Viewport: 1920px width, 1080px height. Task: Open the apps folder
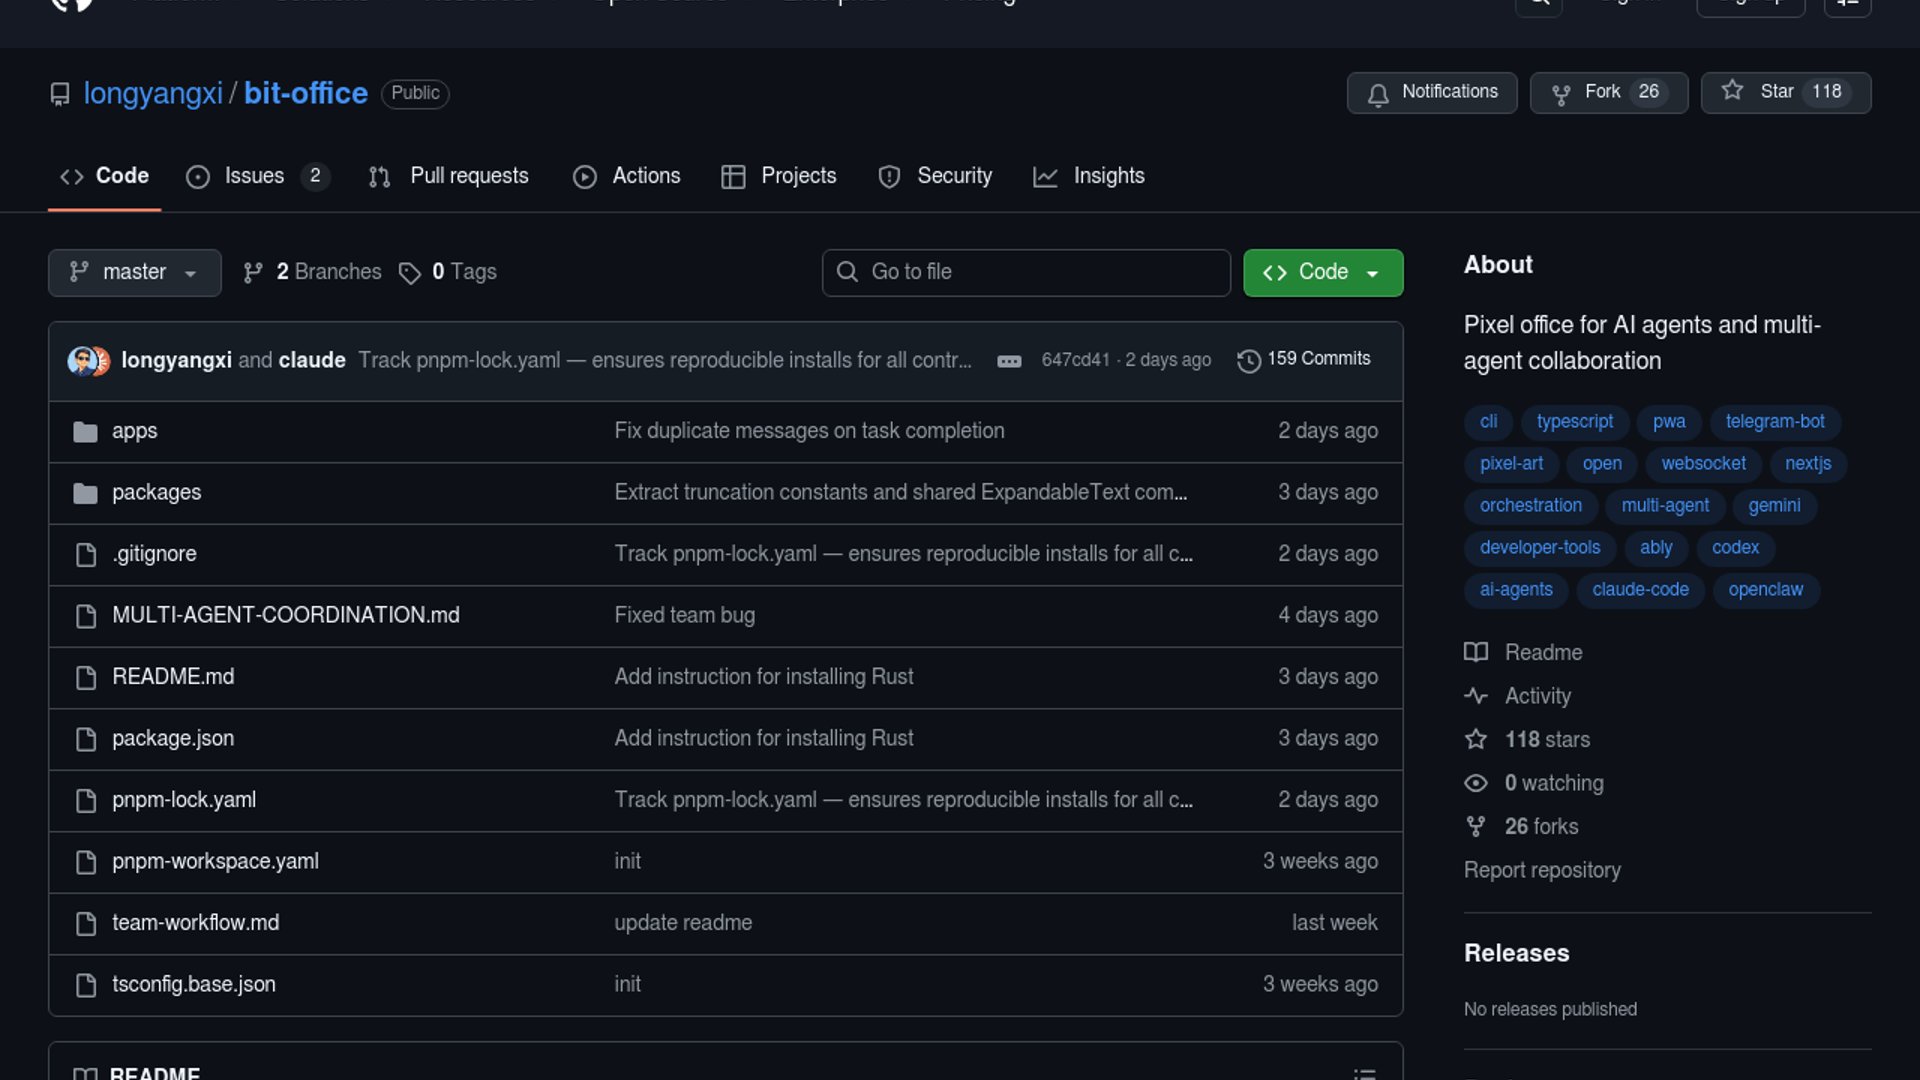134,431
